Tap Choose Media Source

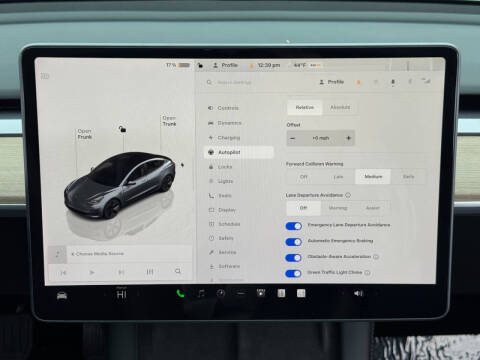tap(98, 254)
